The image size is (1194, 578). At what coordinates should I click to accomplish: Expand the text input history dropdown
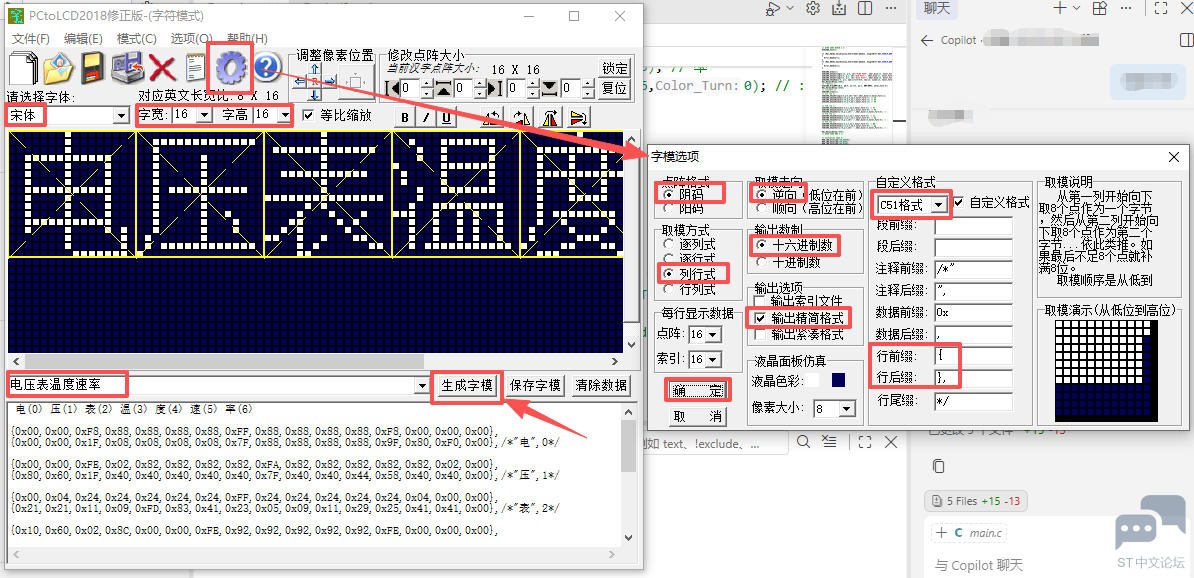point(423,386)
